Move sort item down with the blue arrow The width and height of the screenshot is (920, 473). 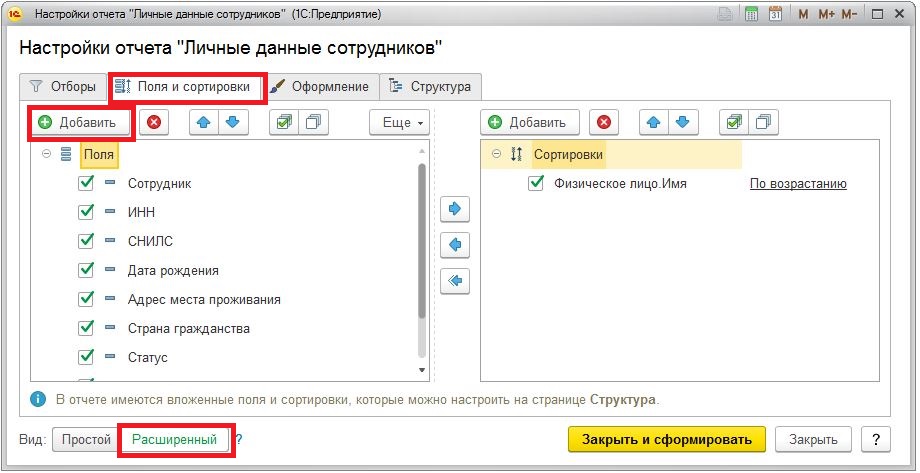point(682,122)
